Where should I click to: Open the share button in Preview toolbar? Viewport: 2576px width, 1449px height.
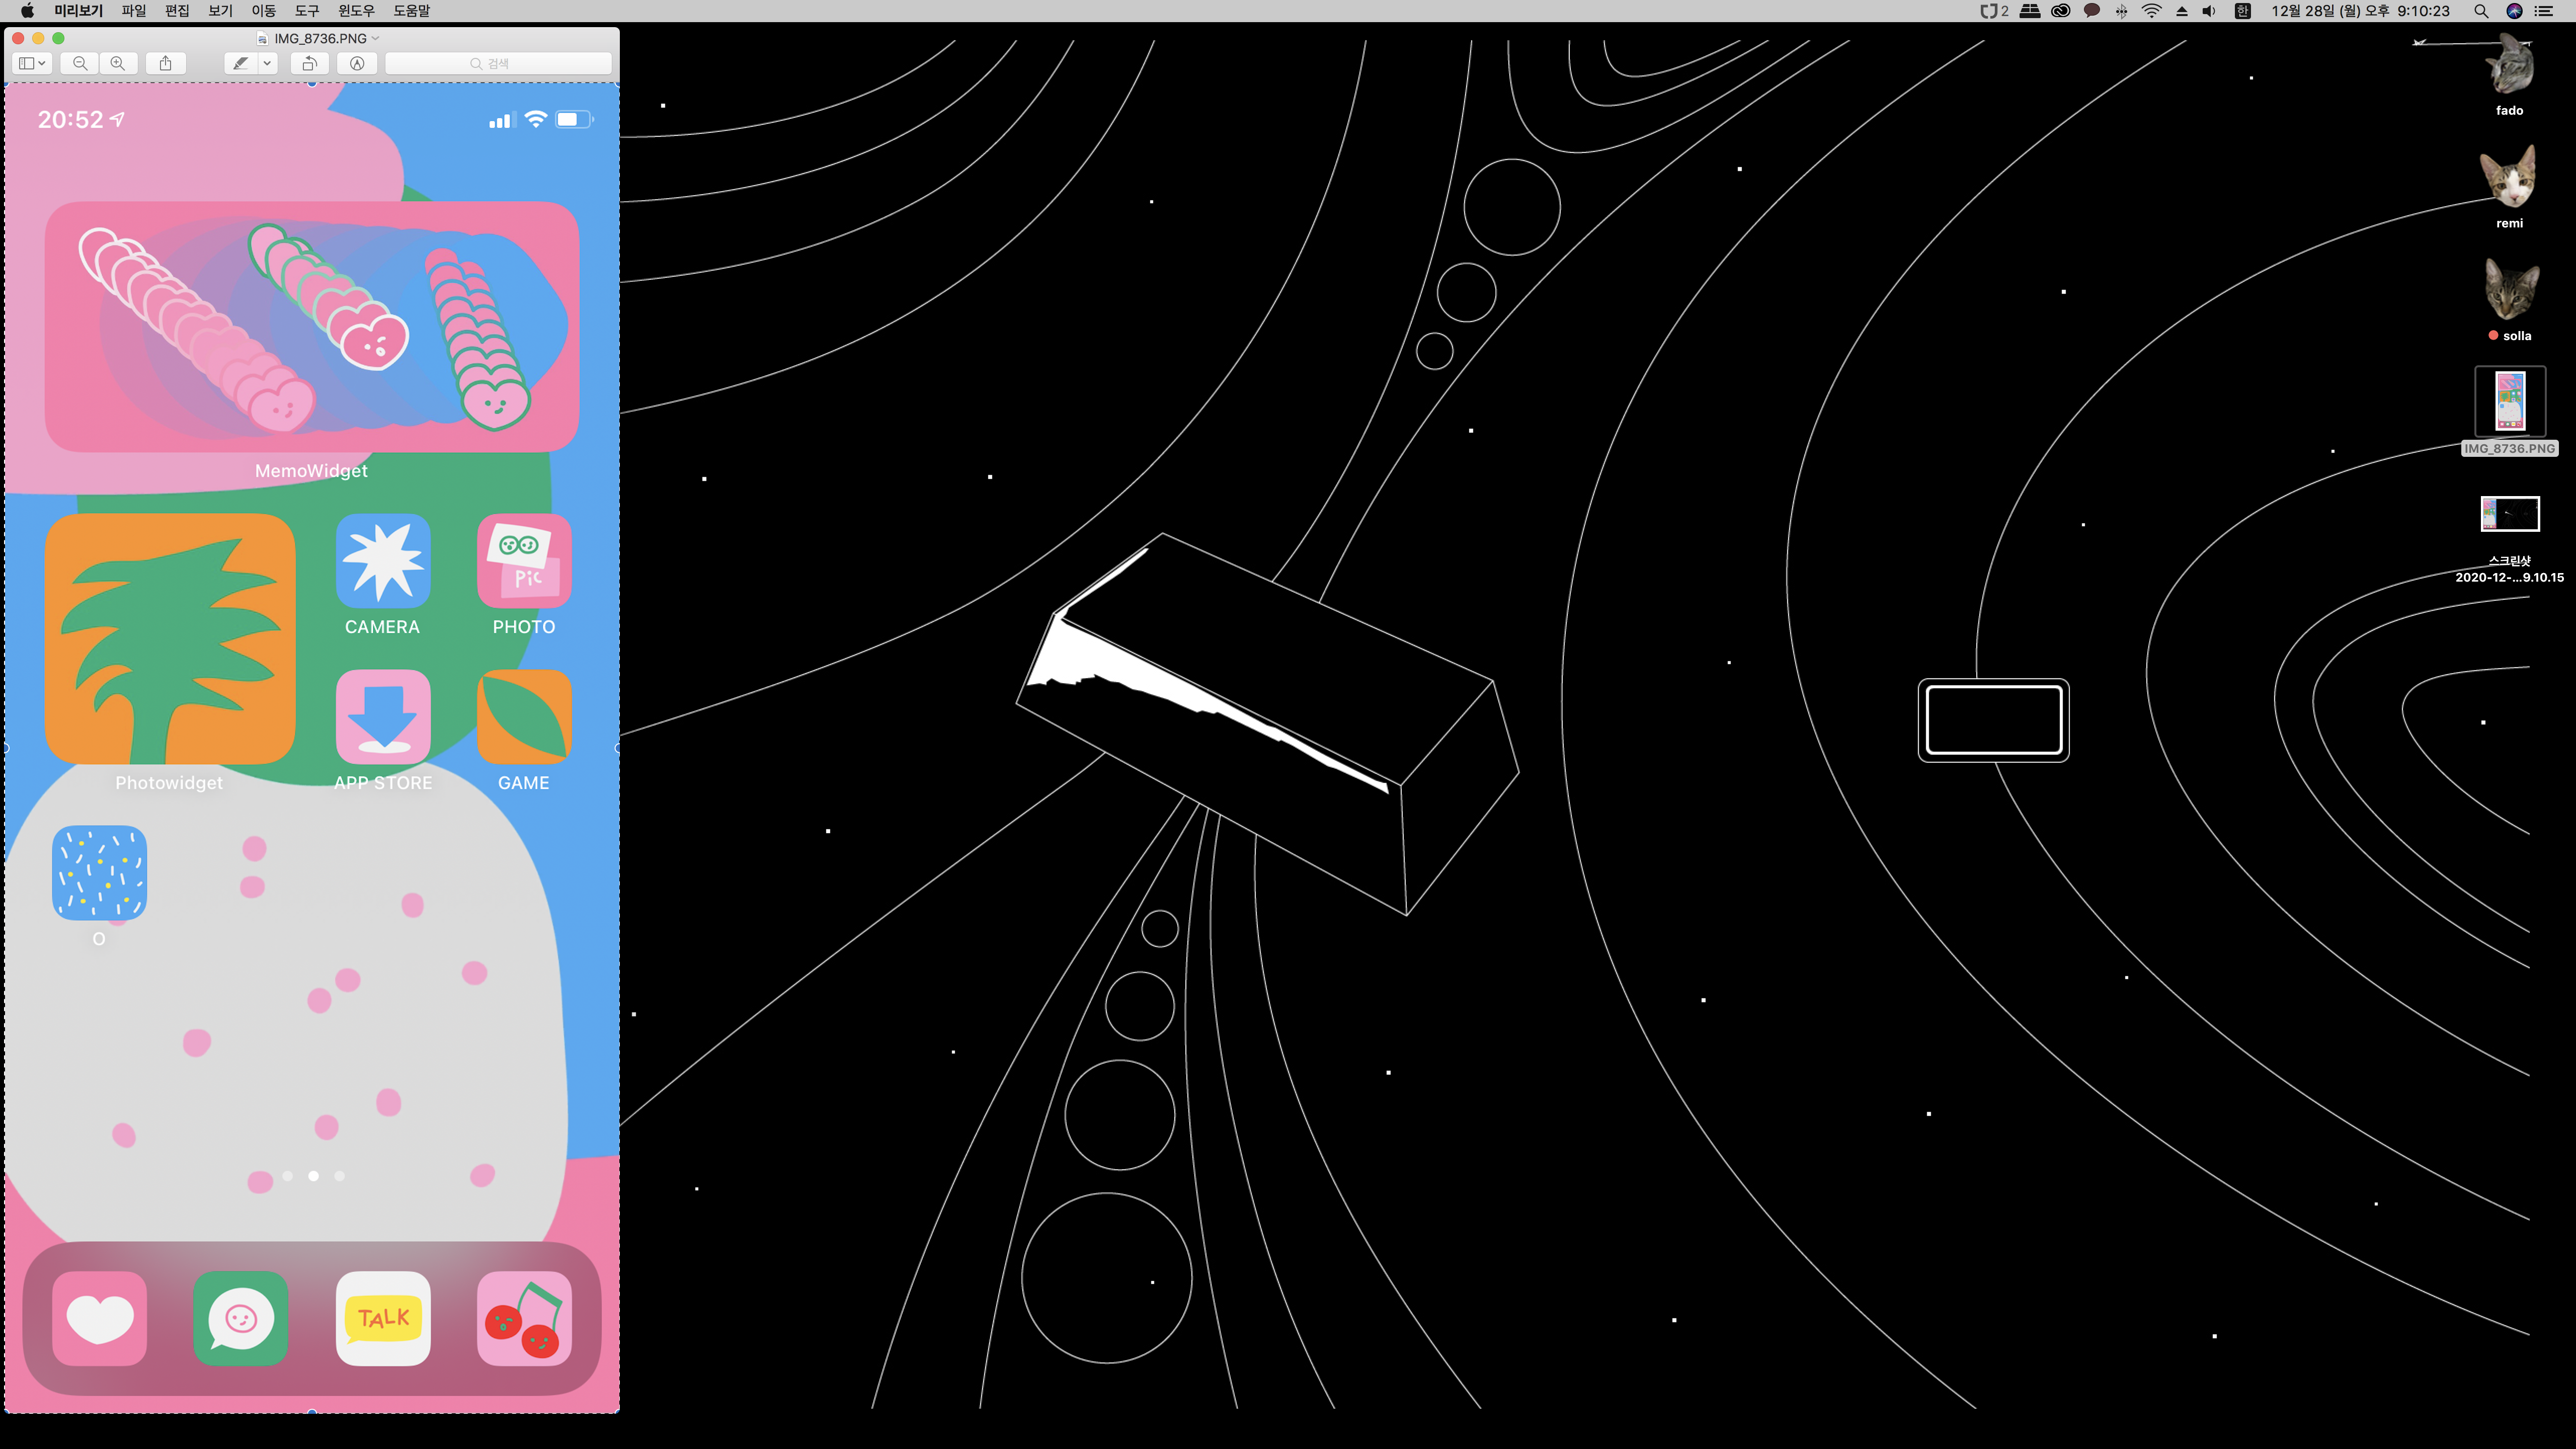(x=166, y=63)
